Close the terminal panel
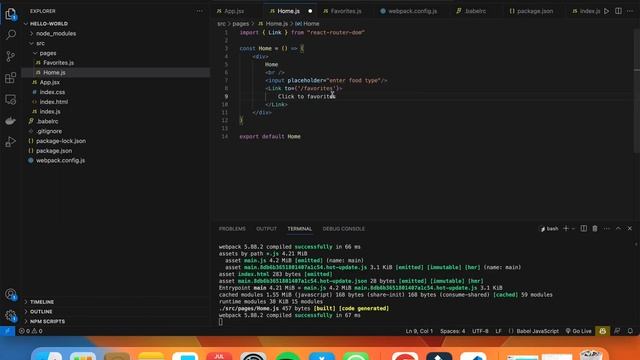 630,229
